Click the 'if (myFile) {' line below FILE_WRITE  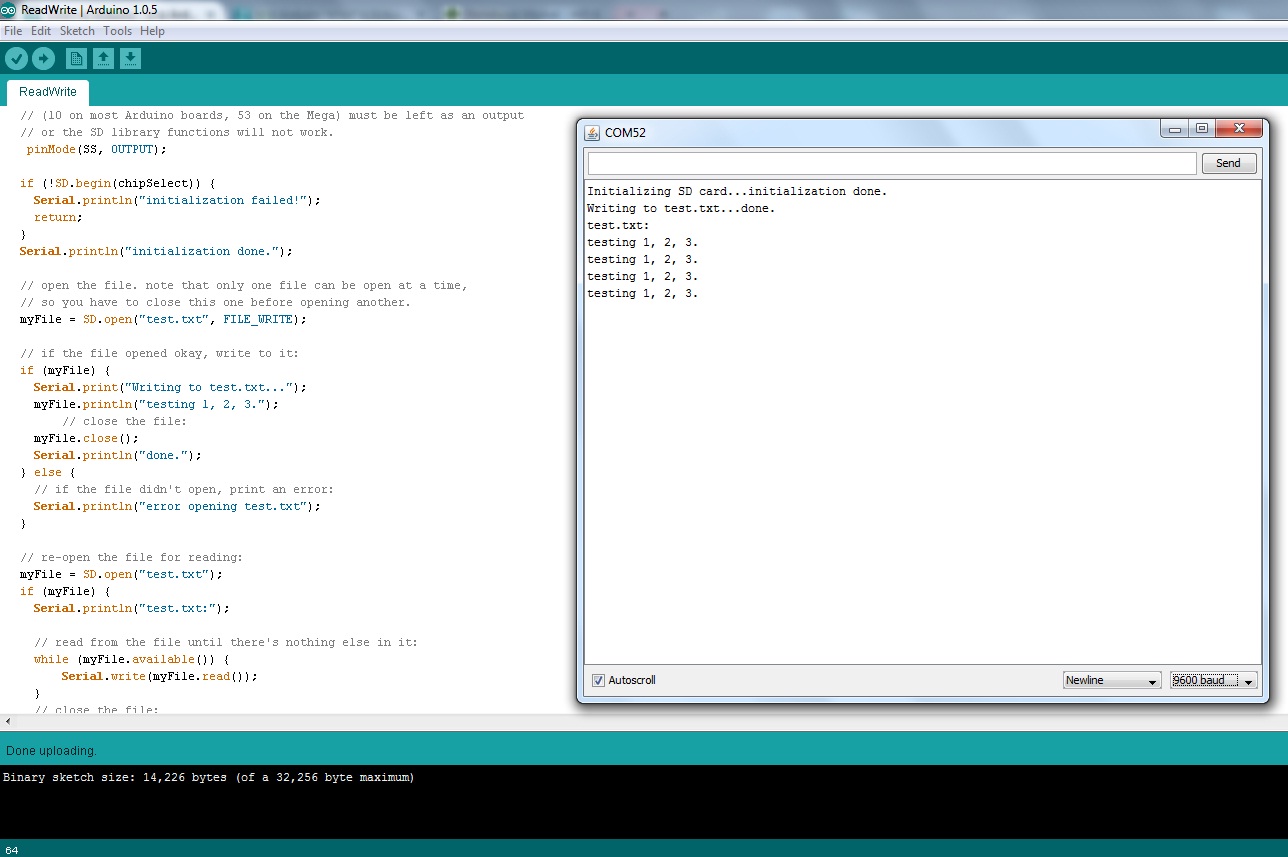pos(65,370)
